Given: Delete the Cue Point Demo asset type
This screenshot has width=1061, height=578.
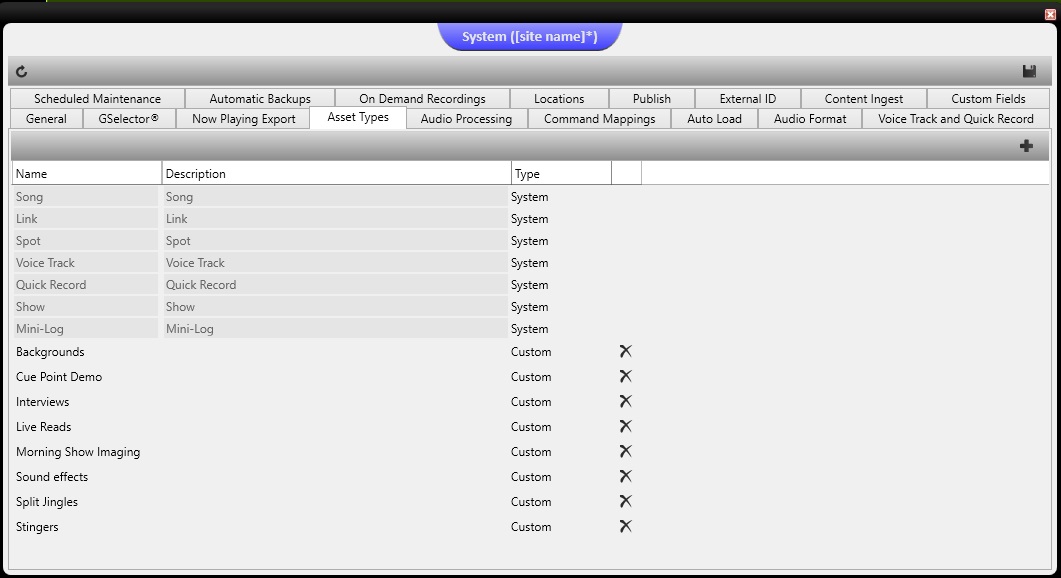Looking at the screenshot, I should click(x=625, y=377).
